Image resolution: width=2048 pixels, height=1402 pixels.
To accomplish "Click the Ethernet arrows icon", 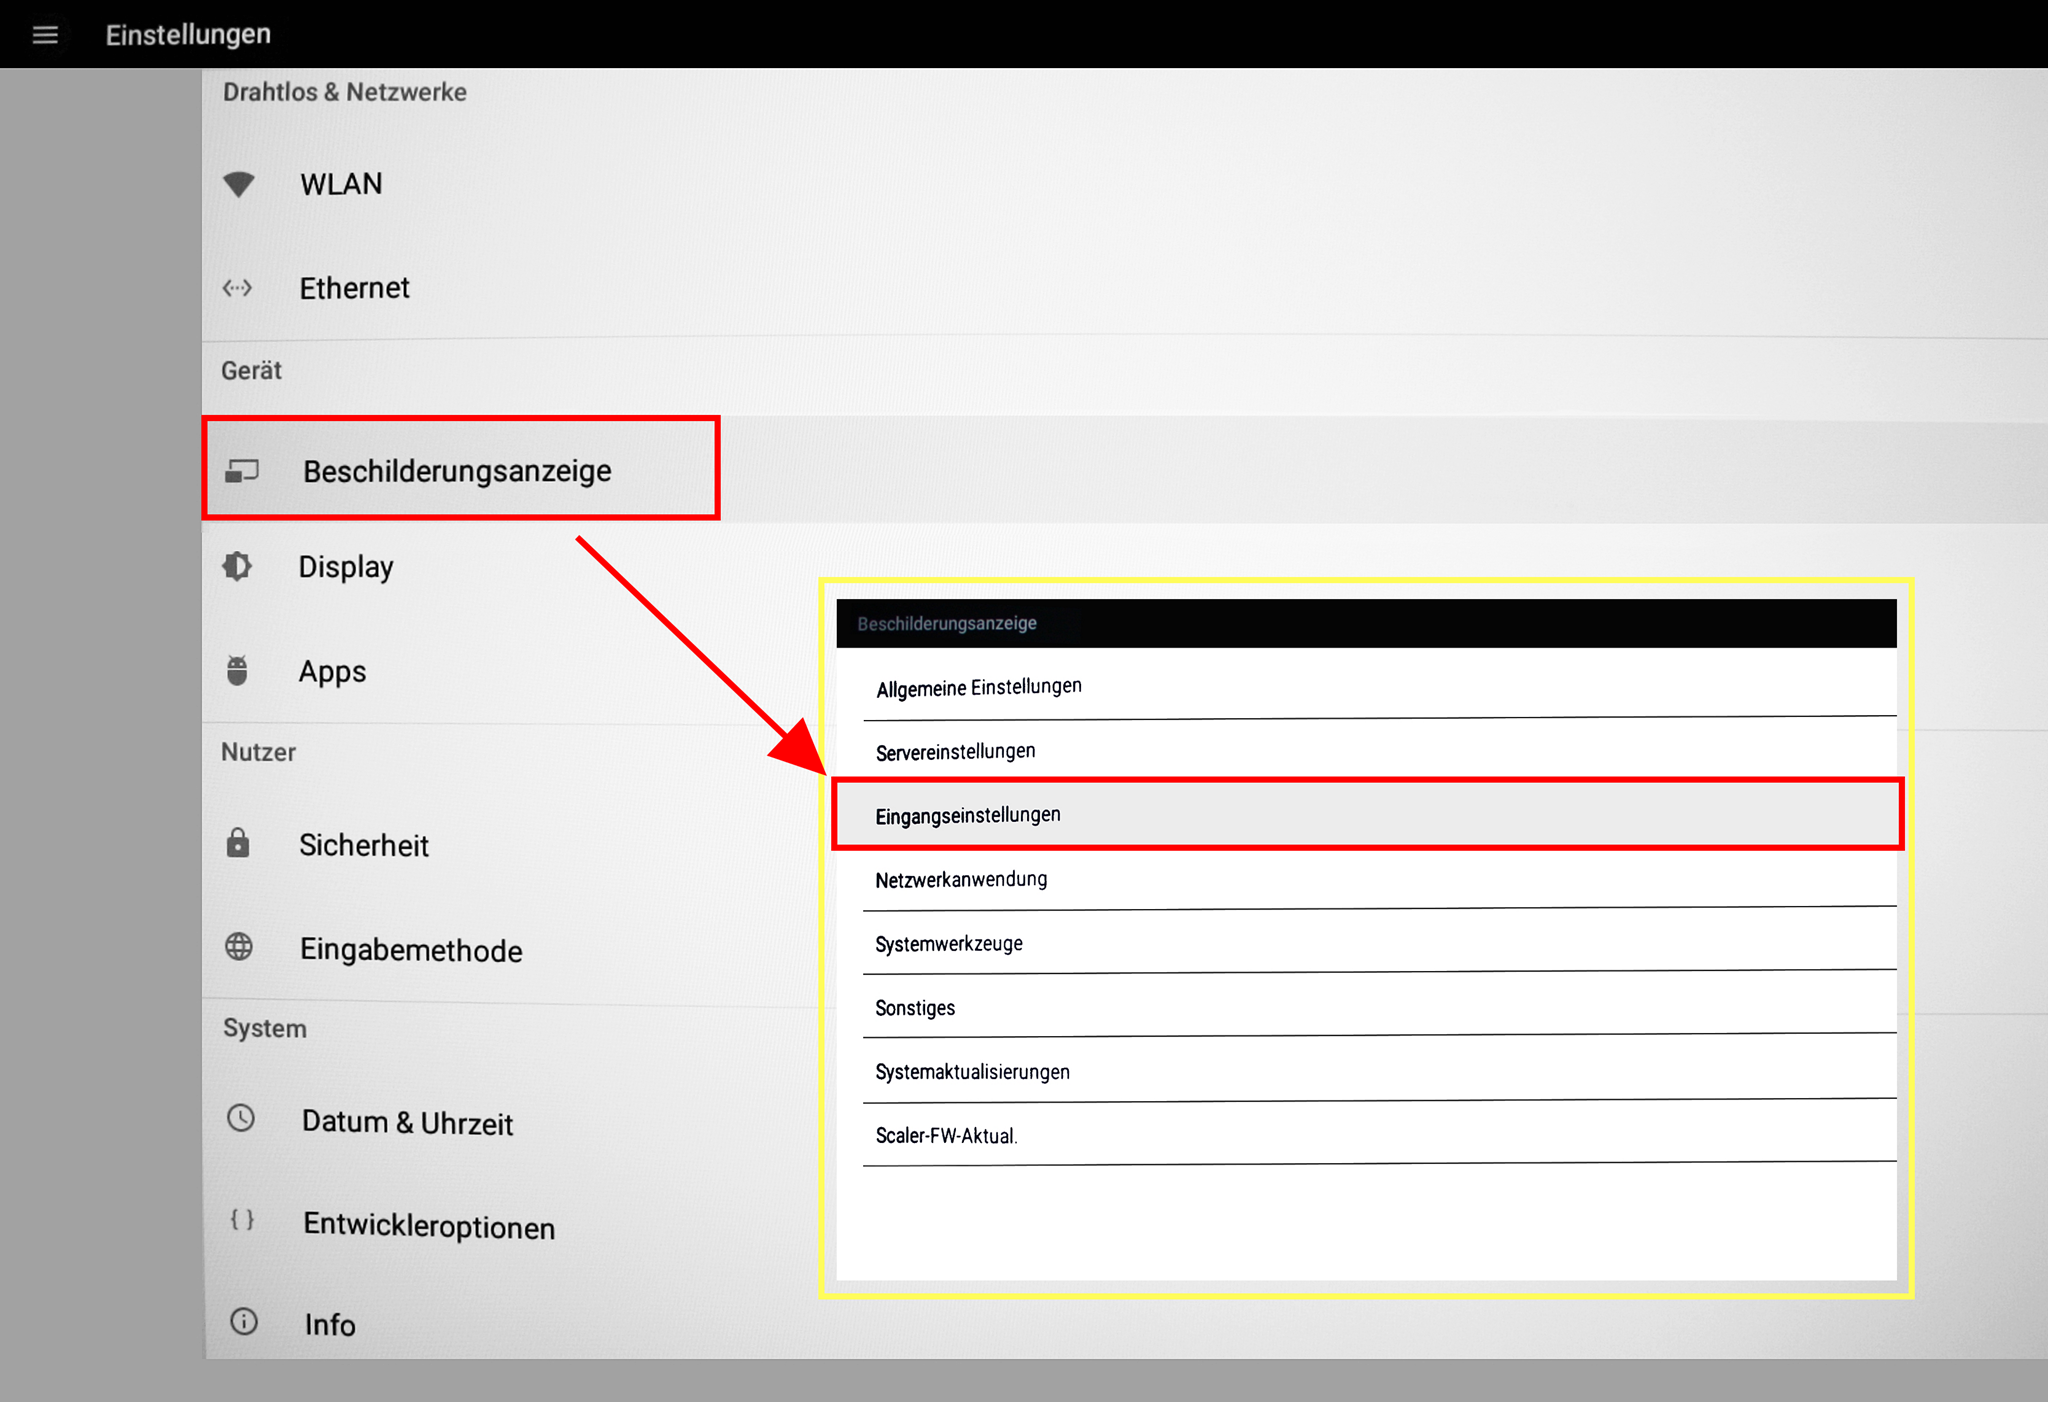I will tap(238, 288).
